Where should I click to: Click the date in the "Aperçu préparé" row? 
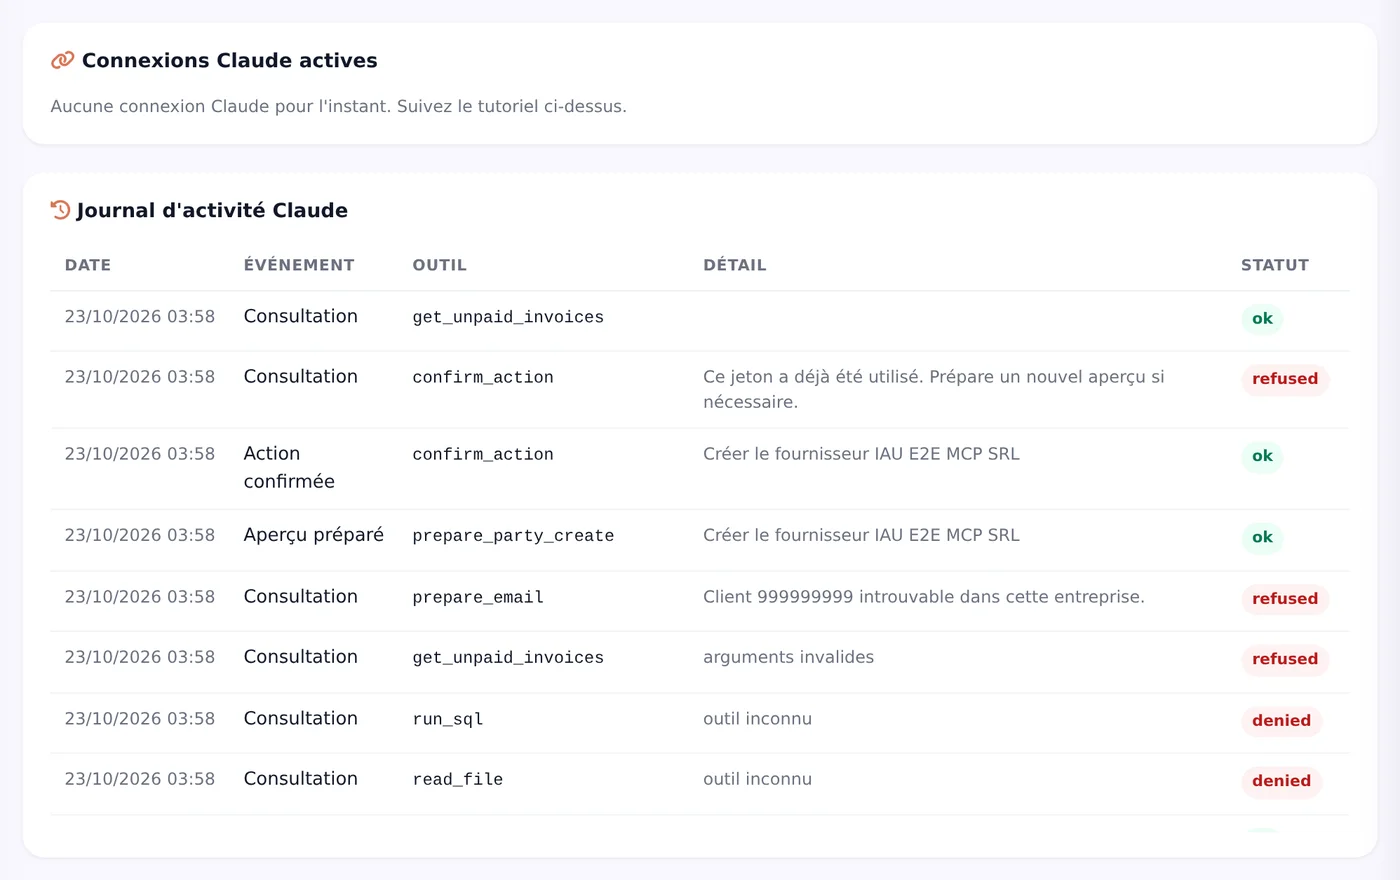point(140,536)
